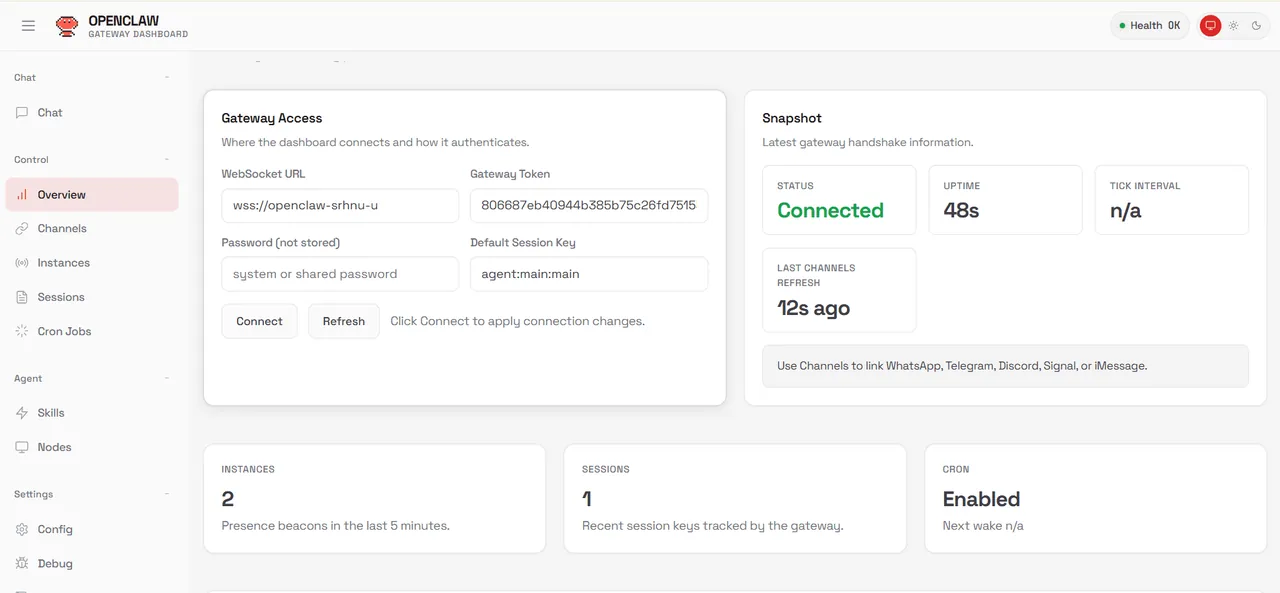
Task: Open the Instances page
Action: (92, 263)
